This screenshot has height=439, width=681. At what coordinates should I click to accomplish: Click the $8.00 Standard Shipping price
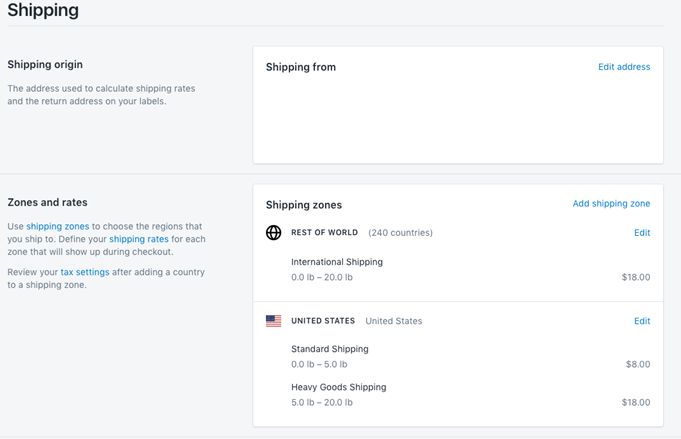[638, 365]
